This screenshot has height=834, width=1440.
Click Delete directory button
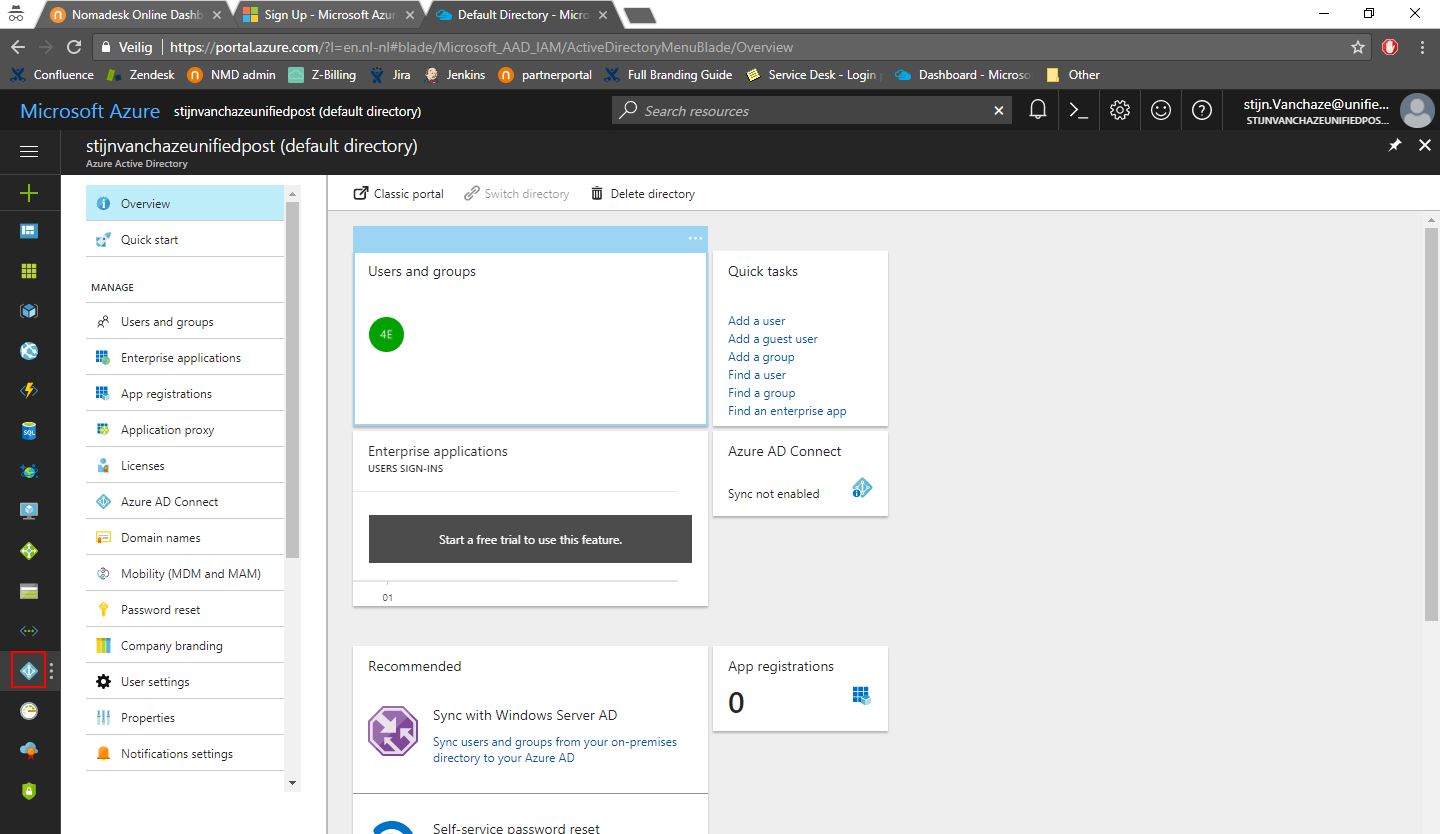pos(643,193)
